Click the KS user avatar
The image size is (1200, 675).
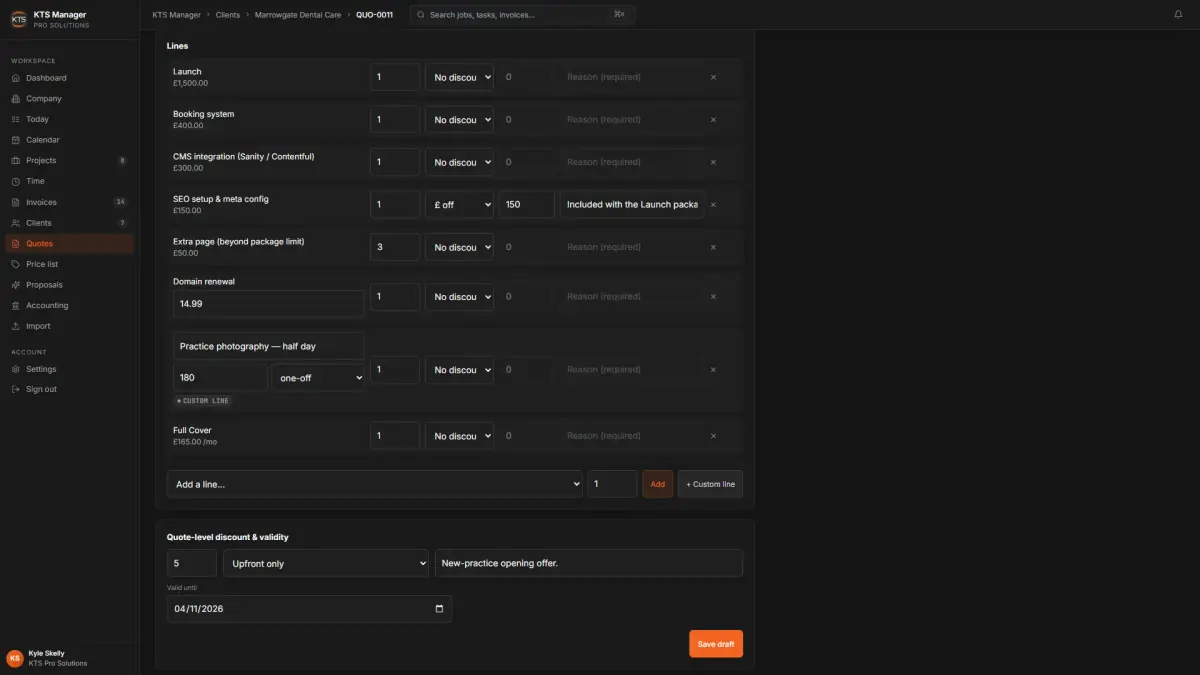(x=15, y=658)
